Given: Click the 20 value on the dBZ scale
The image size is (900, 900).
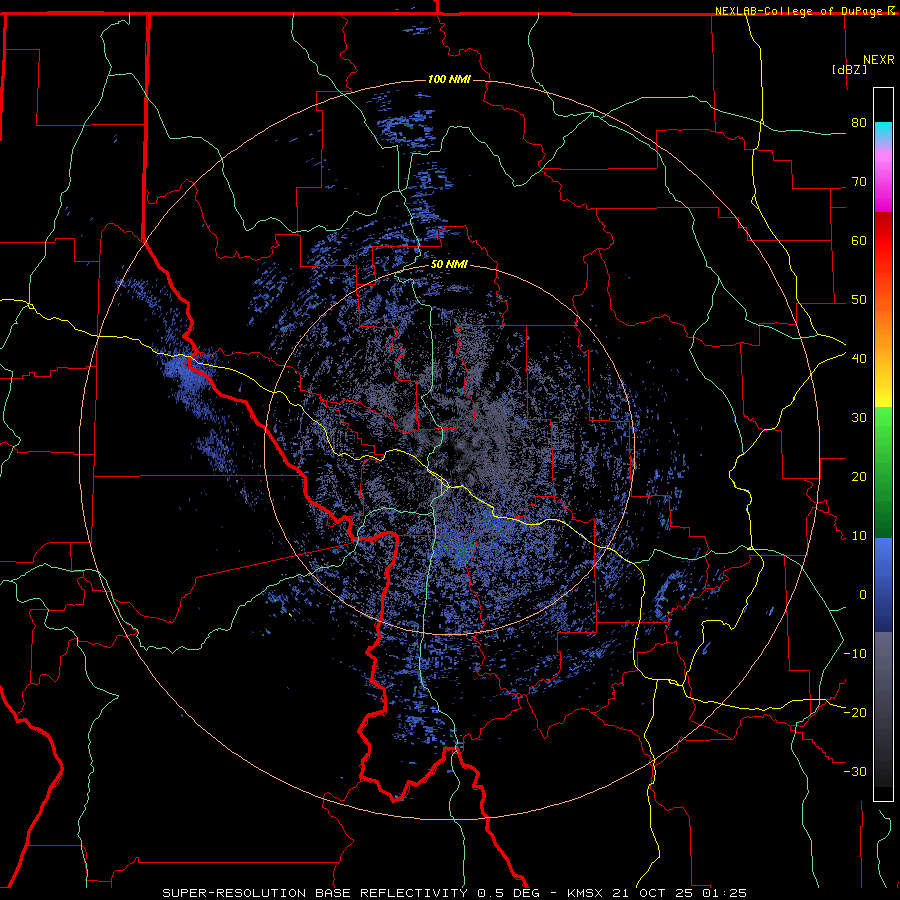Looking at the screenshot, I should 859,477.
